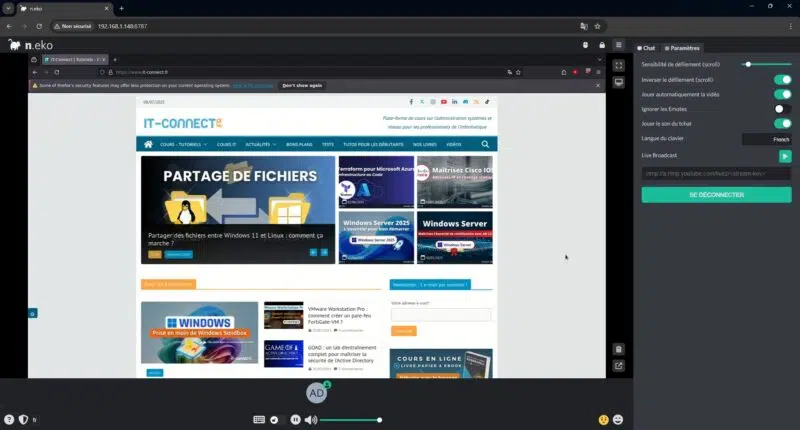Open the help question-mark icon

9,419
